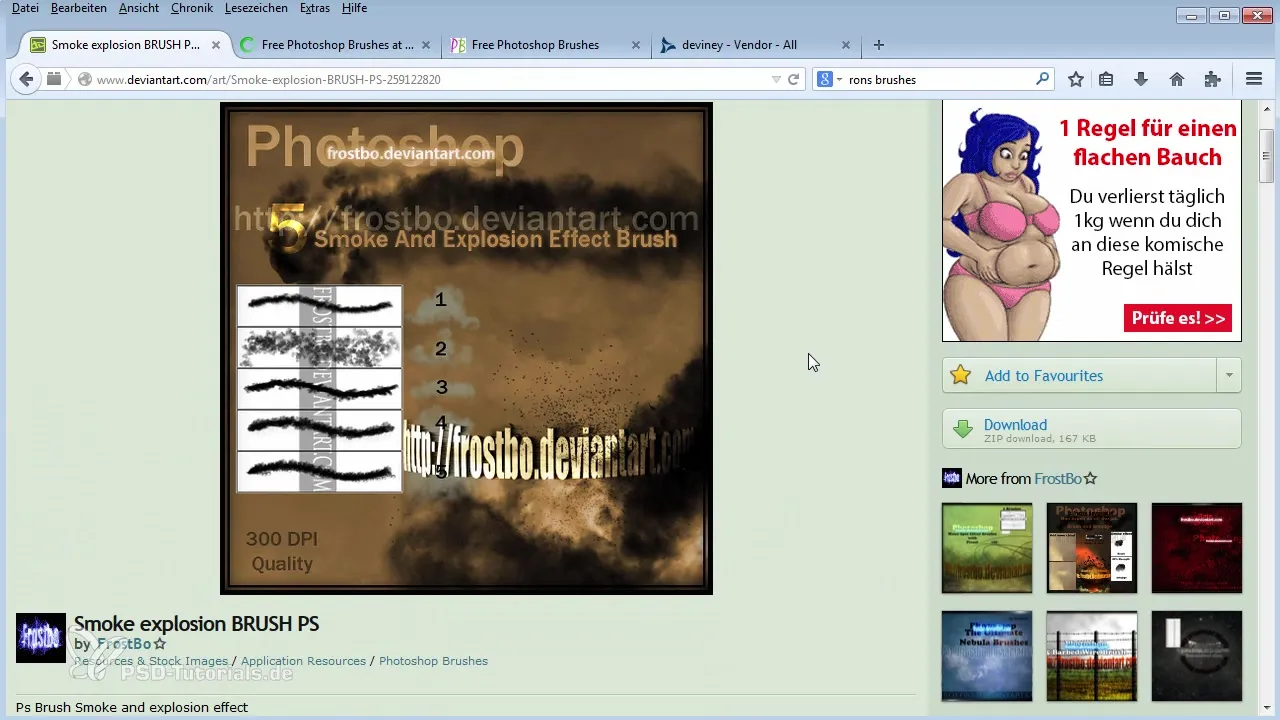Open the Ansicht menu
The width and height of the screenshot is (1280, 720).
coord(139,8)
